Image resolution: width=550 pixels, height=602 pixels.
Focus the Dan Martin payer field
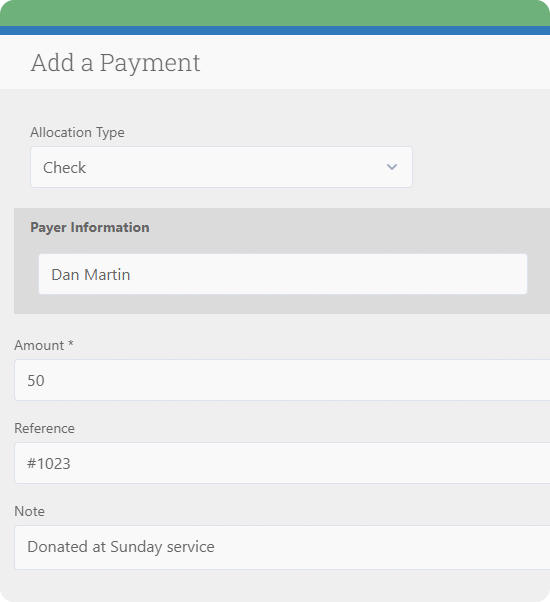(x=283, y=274)
